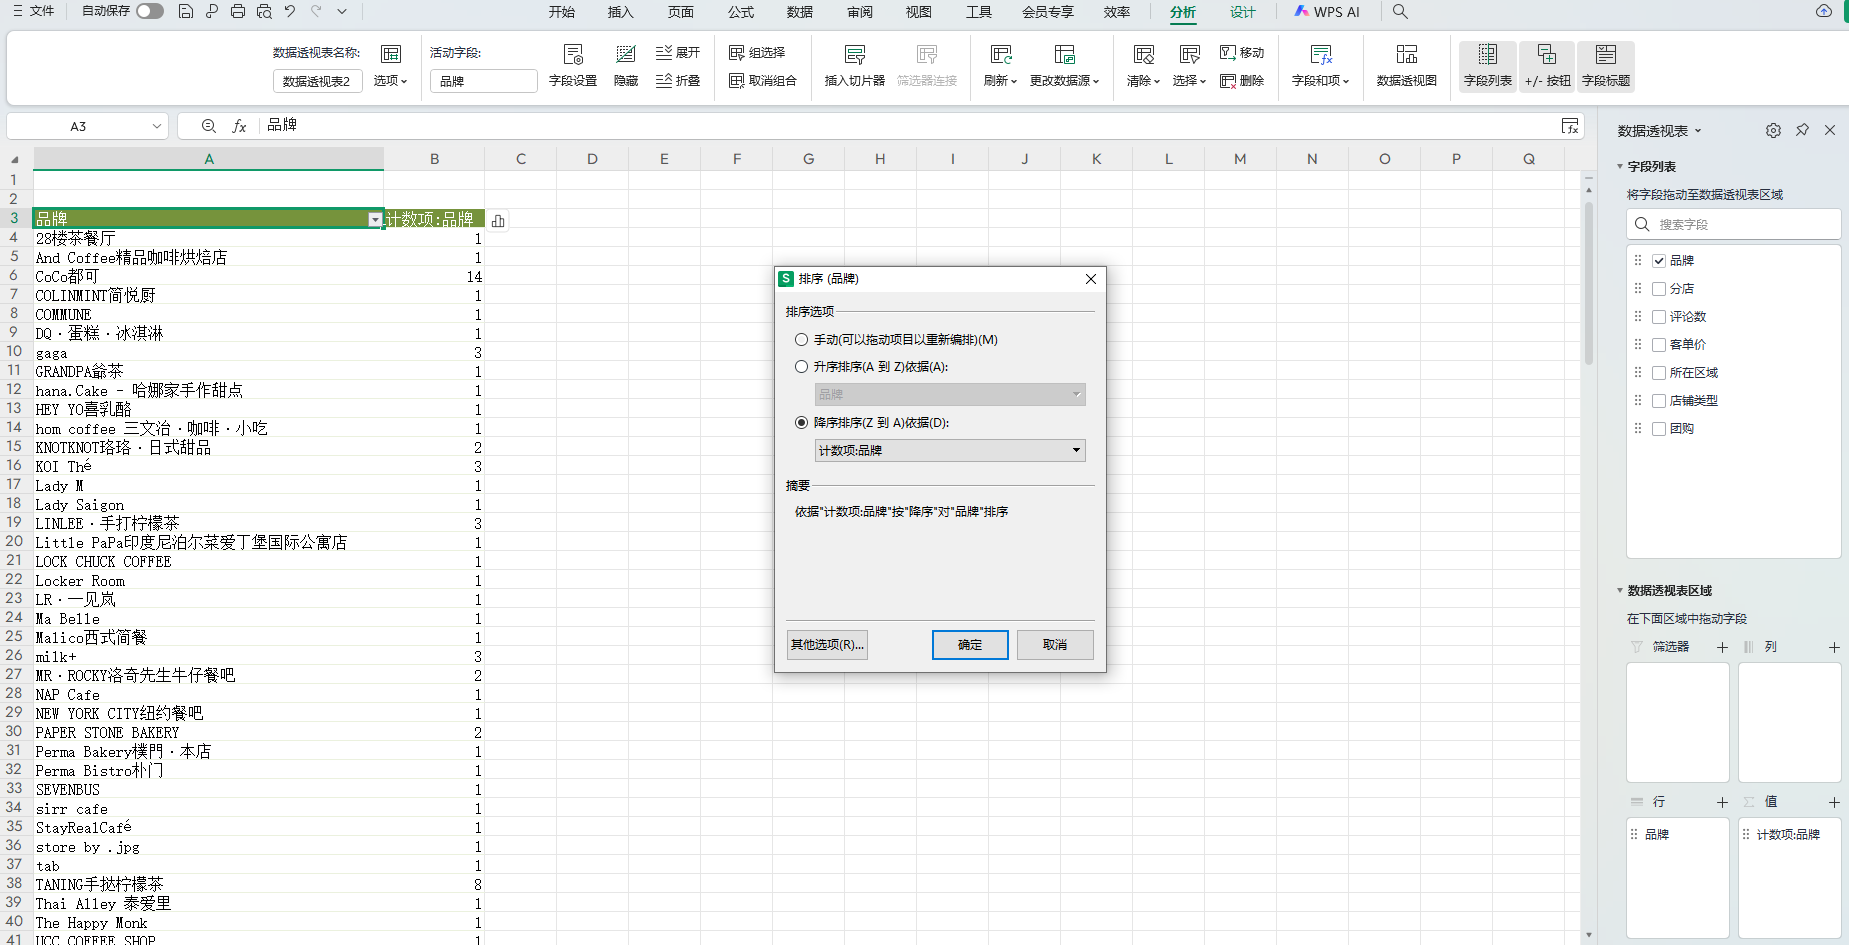Close the 排序 (品牌) dialog
1849x945 pixels.
1091,279
